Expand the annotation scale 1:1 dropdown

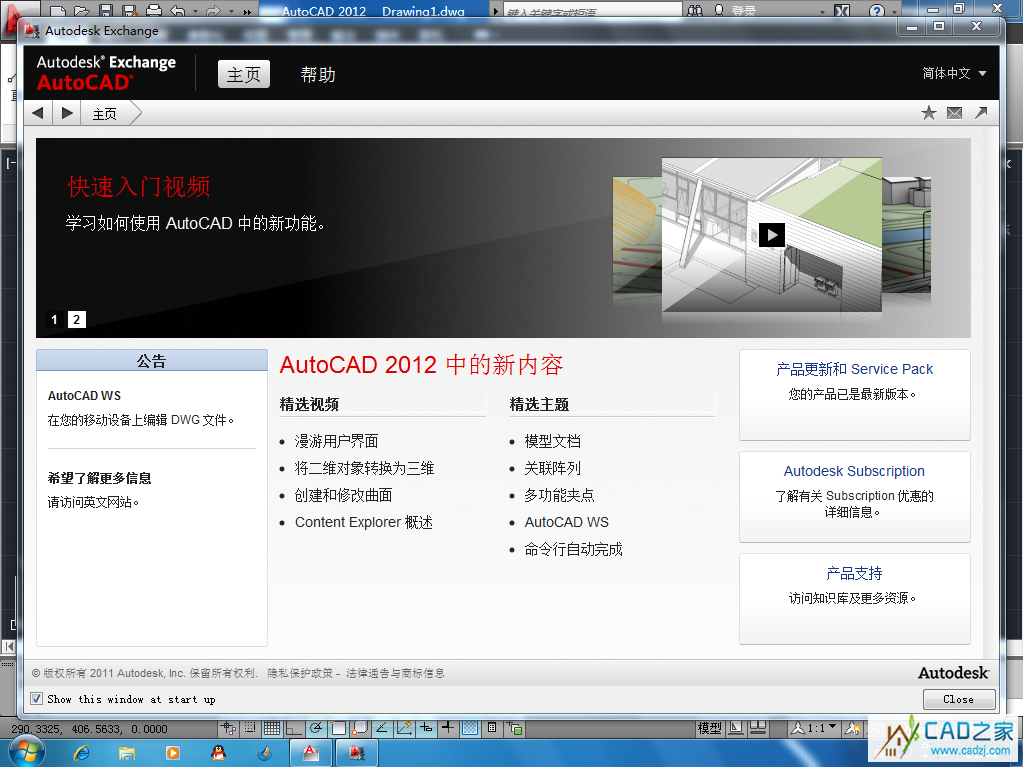(x=833, y=728)
